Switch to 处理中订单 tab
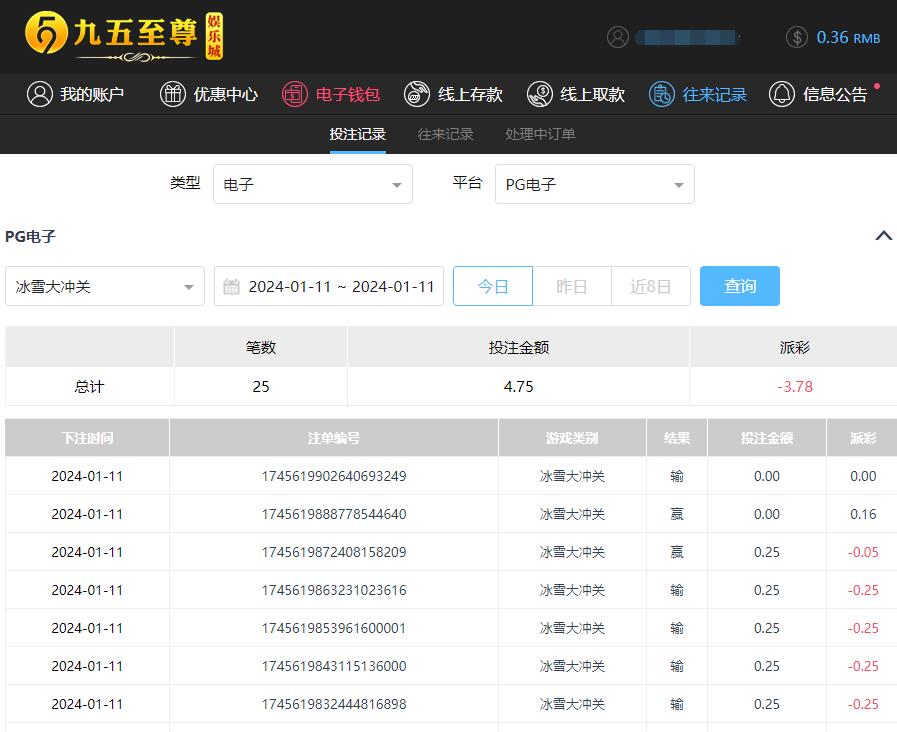This screenshot has height=732, width=897. coord(540,134)
